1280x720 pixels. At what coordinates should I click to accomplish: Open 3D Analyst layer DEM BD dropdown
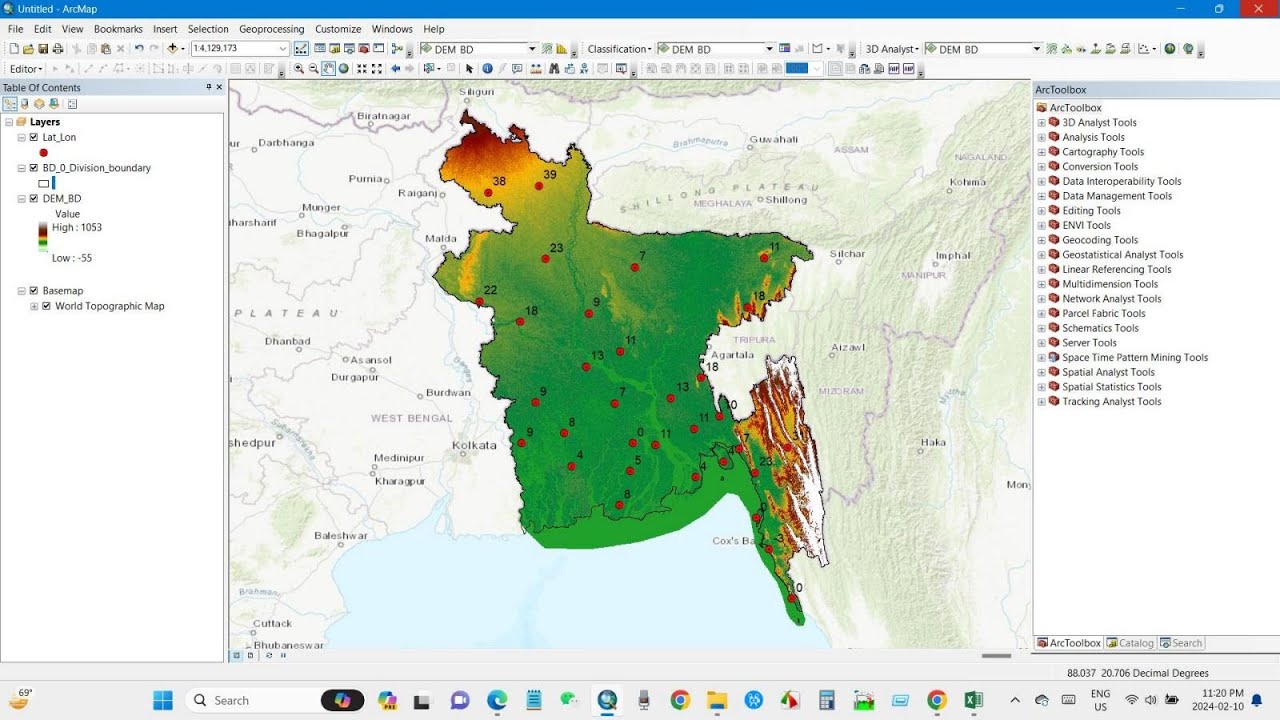1036,48
